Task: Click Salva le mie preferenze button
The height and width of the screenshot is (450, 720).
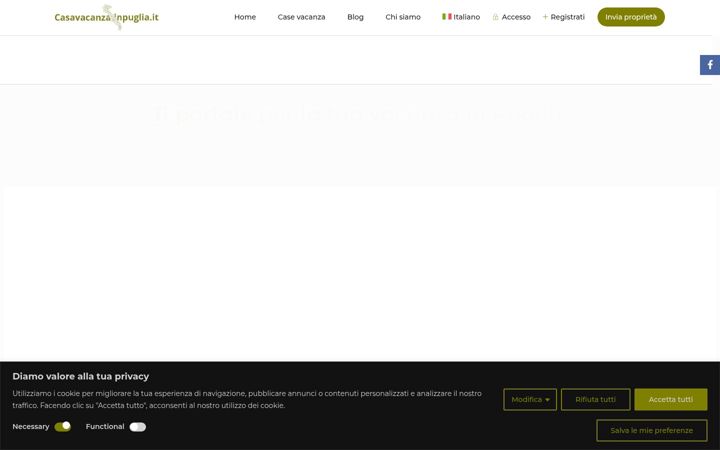Action: pyautogui.click(x=652, y=430)
